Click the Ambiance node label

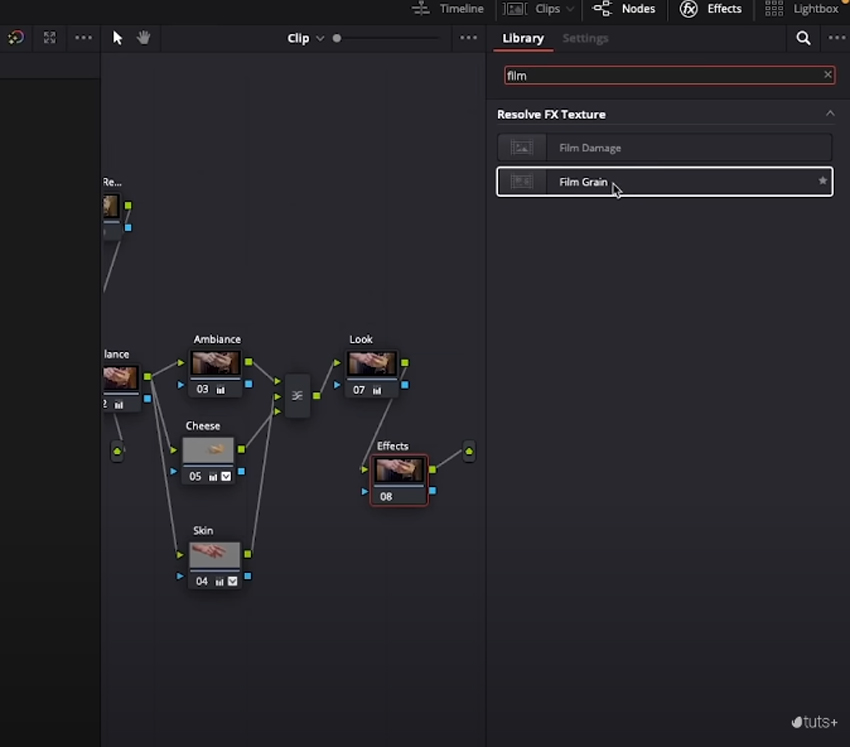[217, 339]
